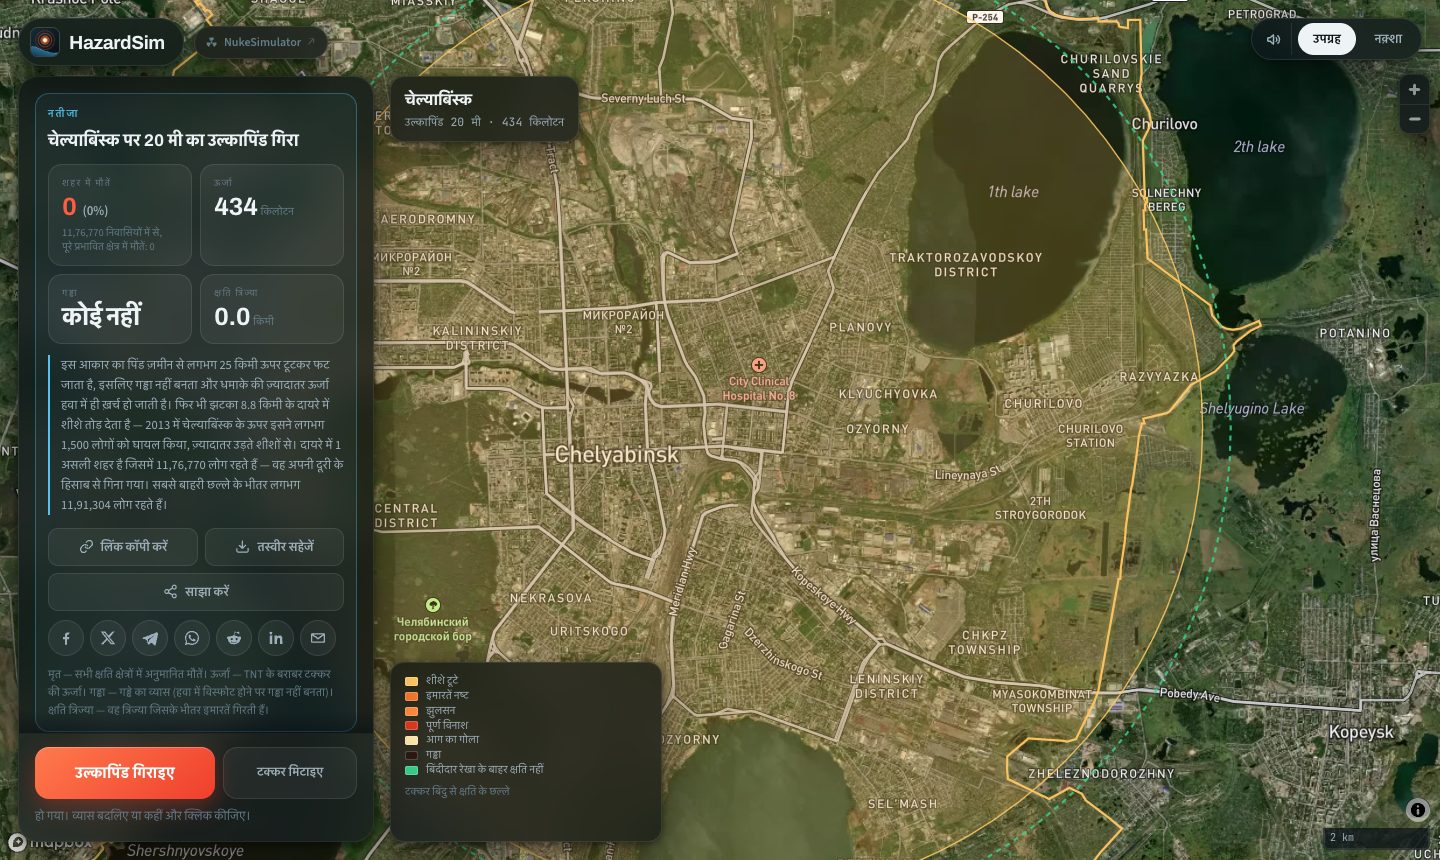Image resolution: width=1440 pixels, height=860 pixels.
Task: Click the Chelyabinsk city label on map
Action: (x=617, y=455)
